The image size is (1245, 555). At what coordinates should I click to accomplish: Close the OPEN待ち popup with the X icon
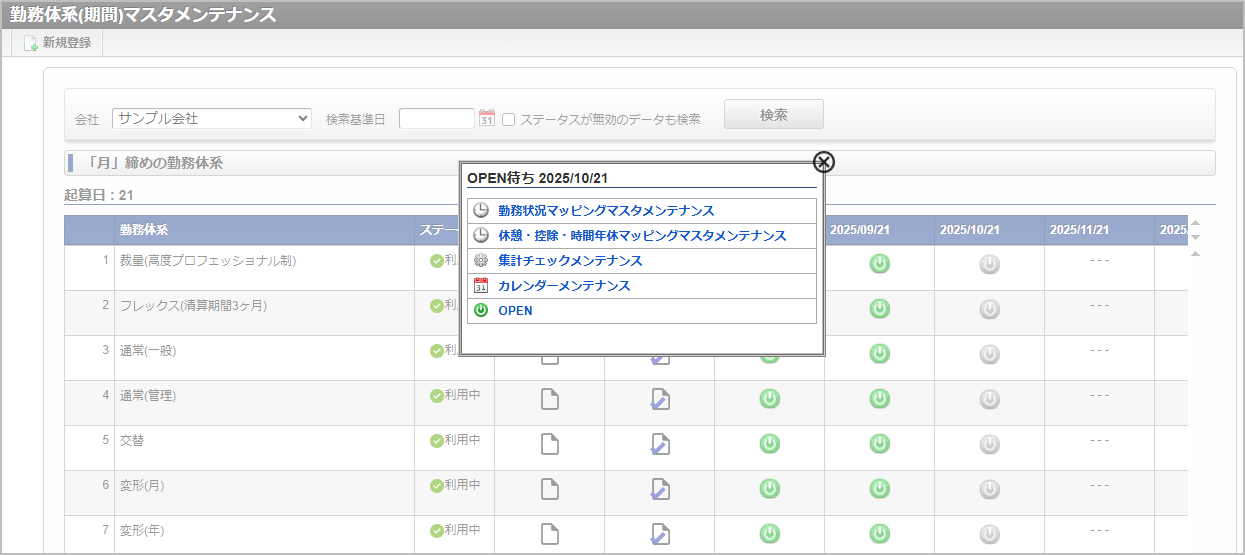[x=823, y=163]
